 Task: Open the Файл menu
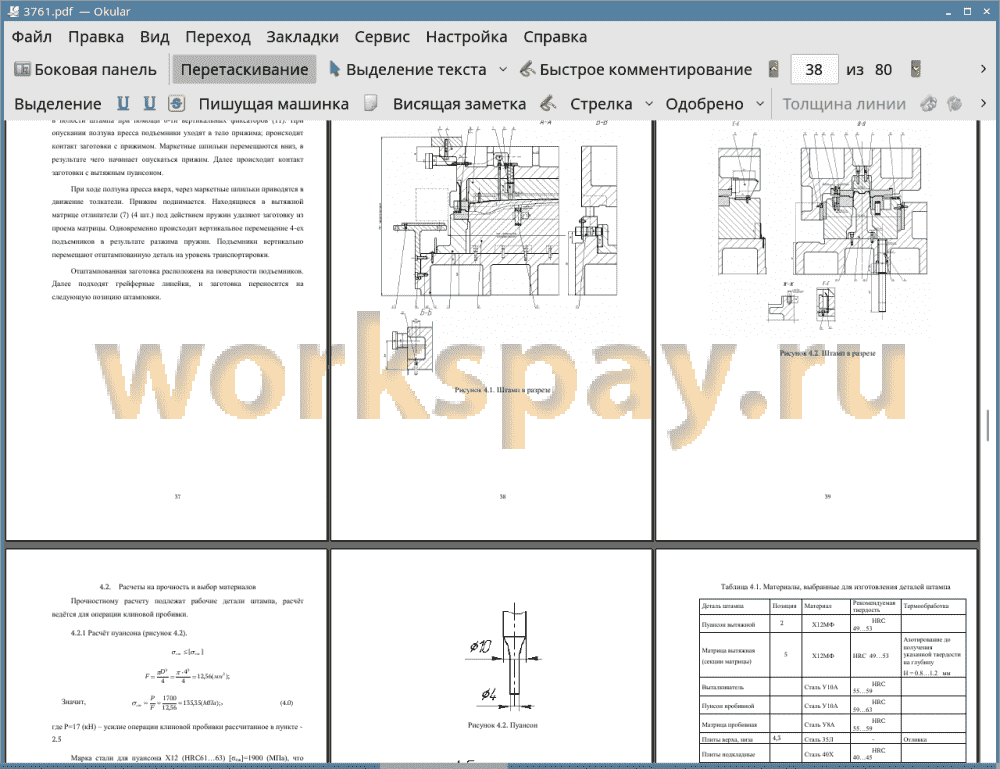[x=32, y=37]
